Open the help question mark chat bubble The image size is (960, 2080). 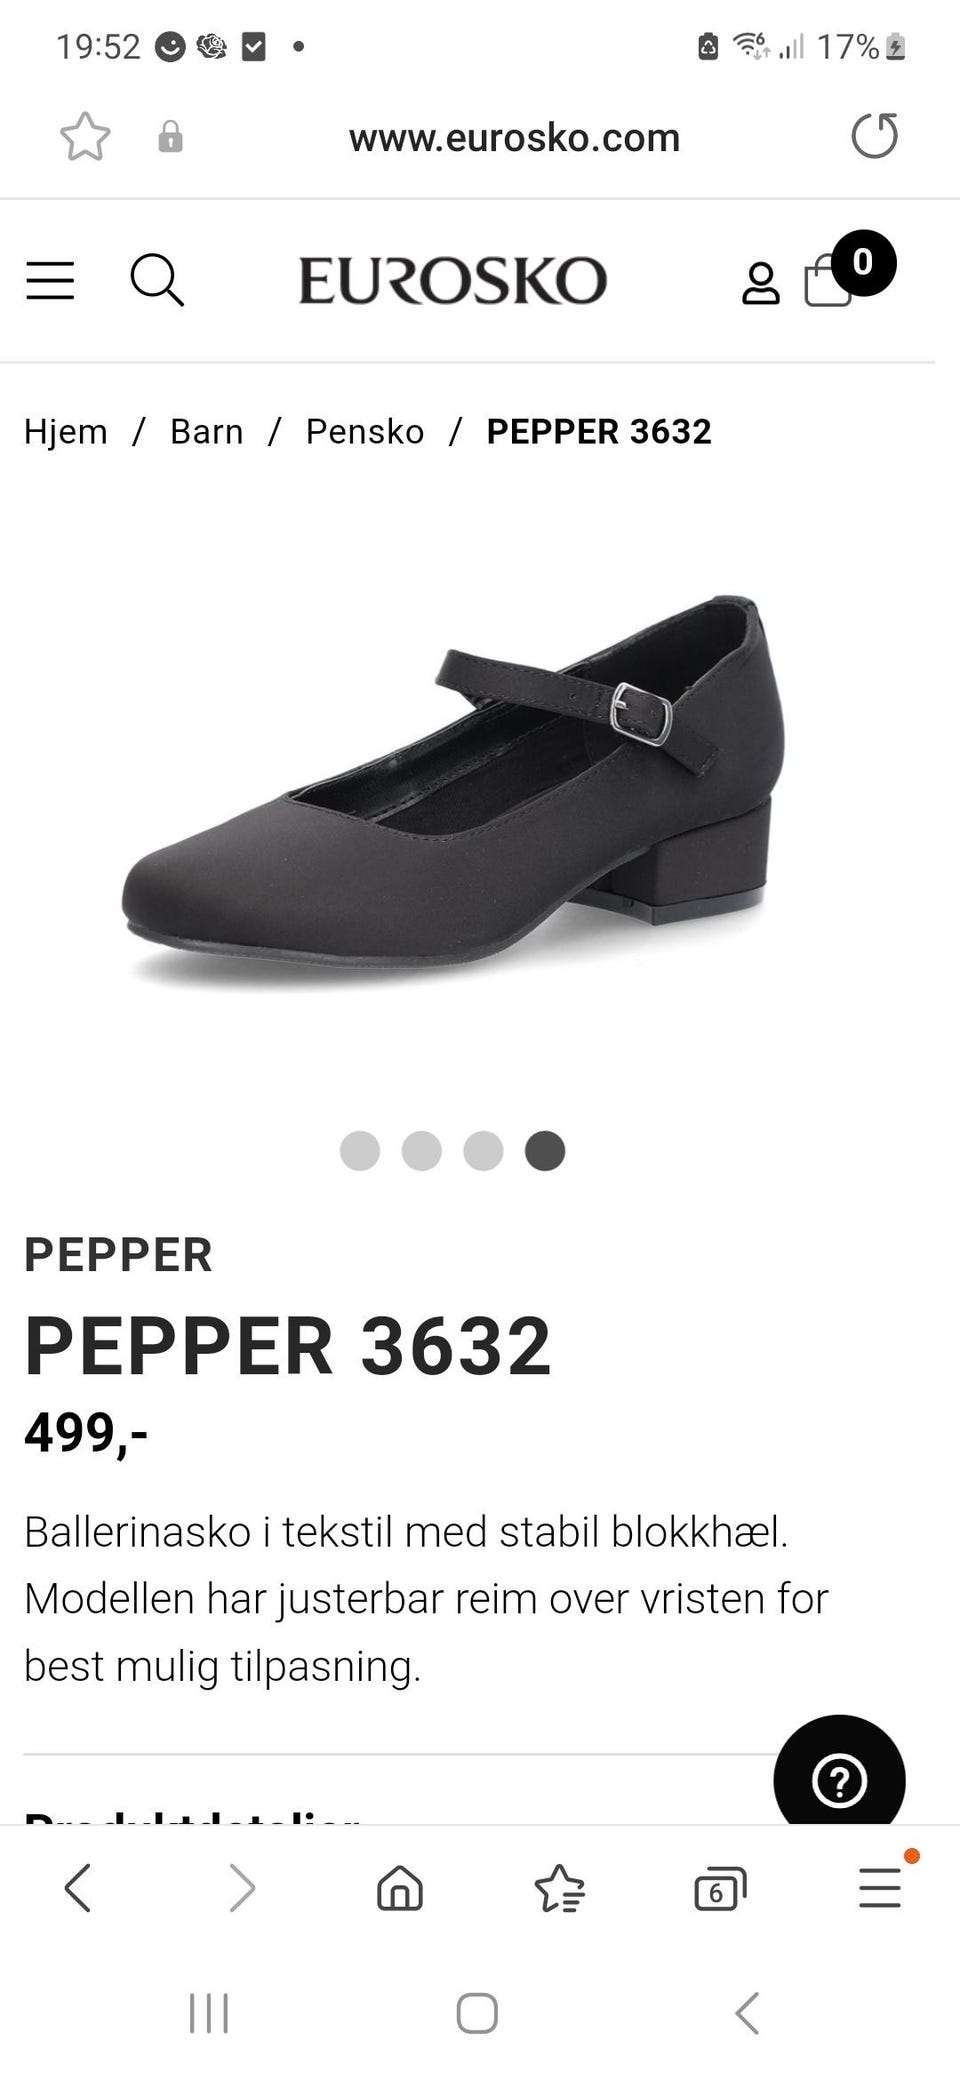[x=839, y=1780]
